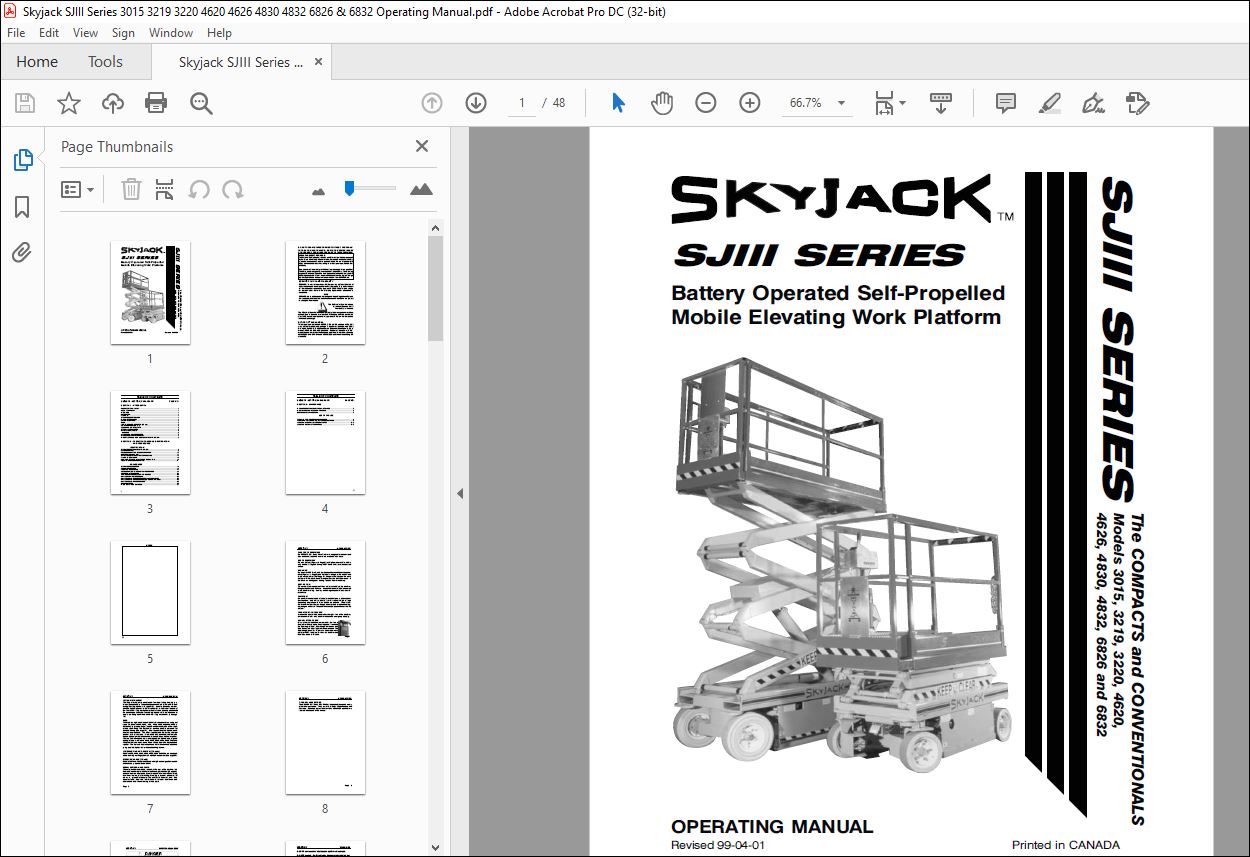Activate the Selection arrow tool

(618, 102)
